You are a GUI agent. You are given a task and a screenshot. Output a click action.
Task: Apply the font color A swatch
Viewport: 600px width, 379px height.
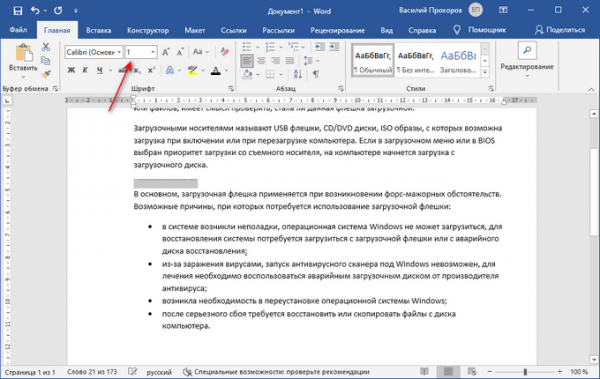[x=215, y=70]
